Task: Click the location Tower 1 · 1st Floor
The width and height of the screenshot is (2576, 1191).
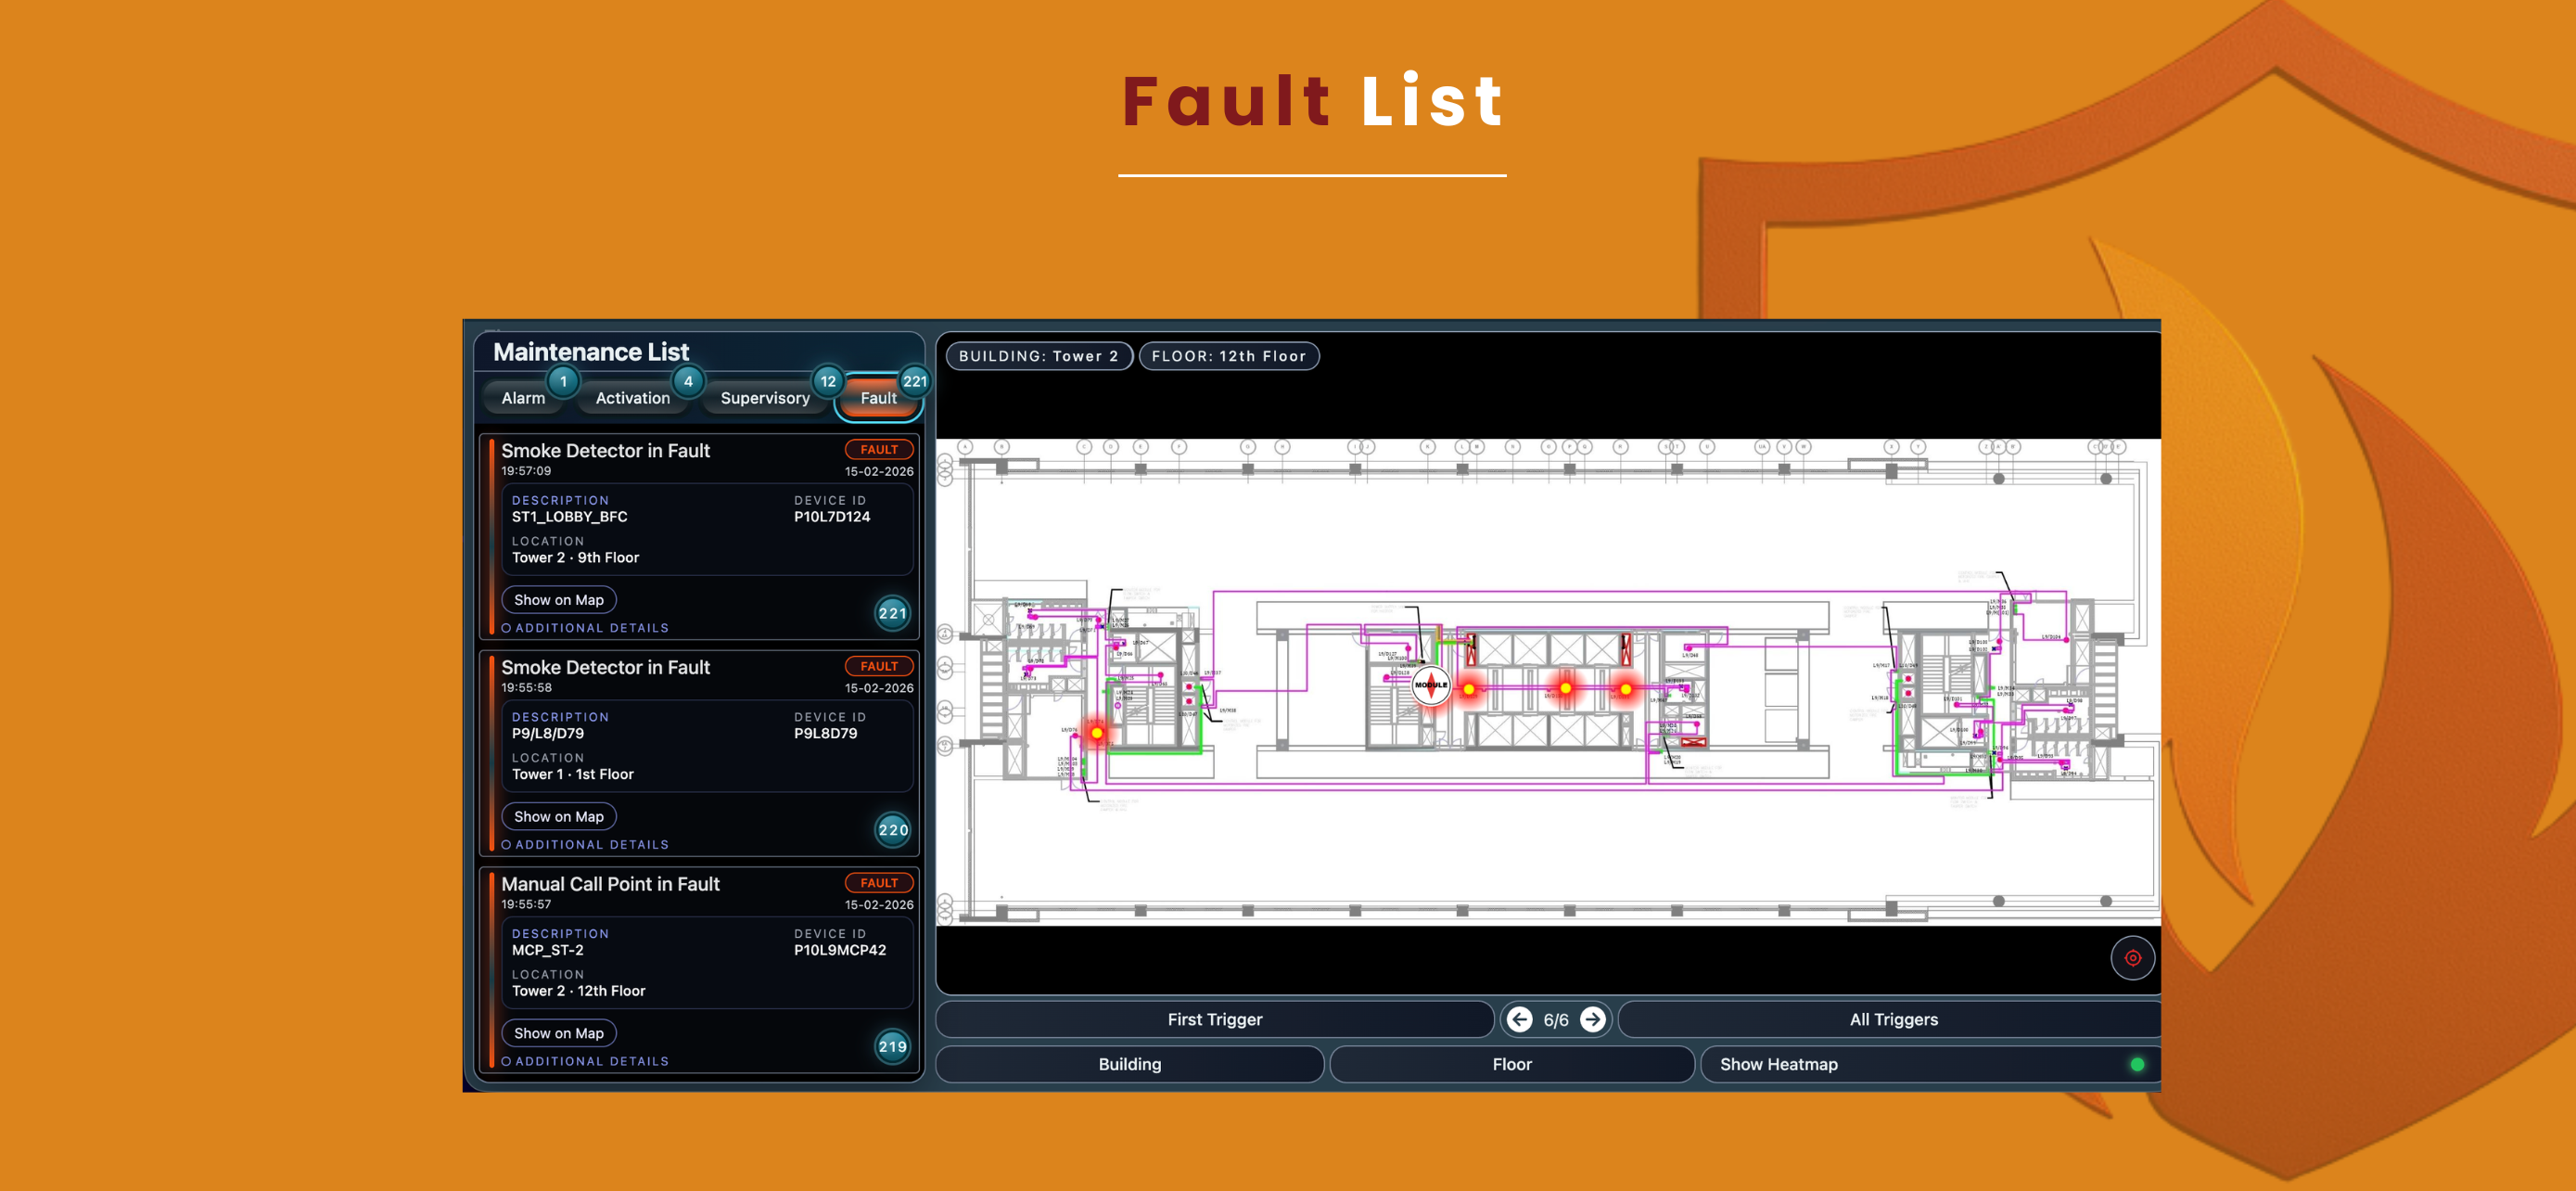Action: pyautogui.click(x=573, y=774)
